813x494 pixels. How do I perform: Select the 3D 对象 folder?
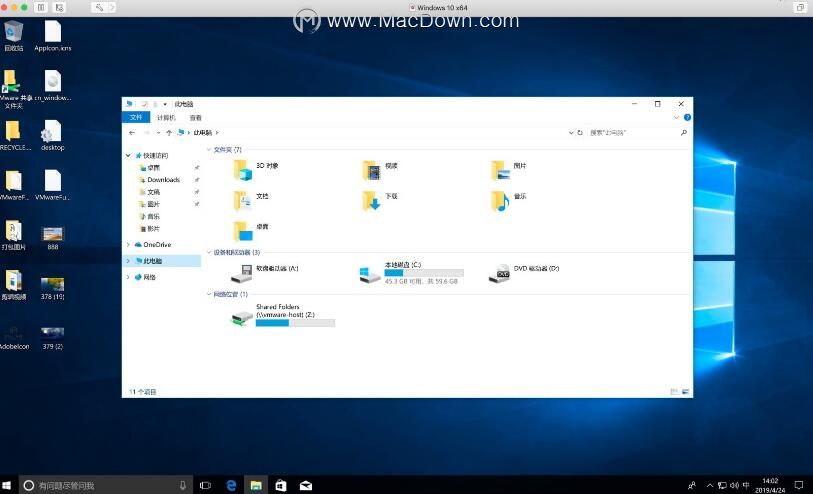tap(256, 170)
